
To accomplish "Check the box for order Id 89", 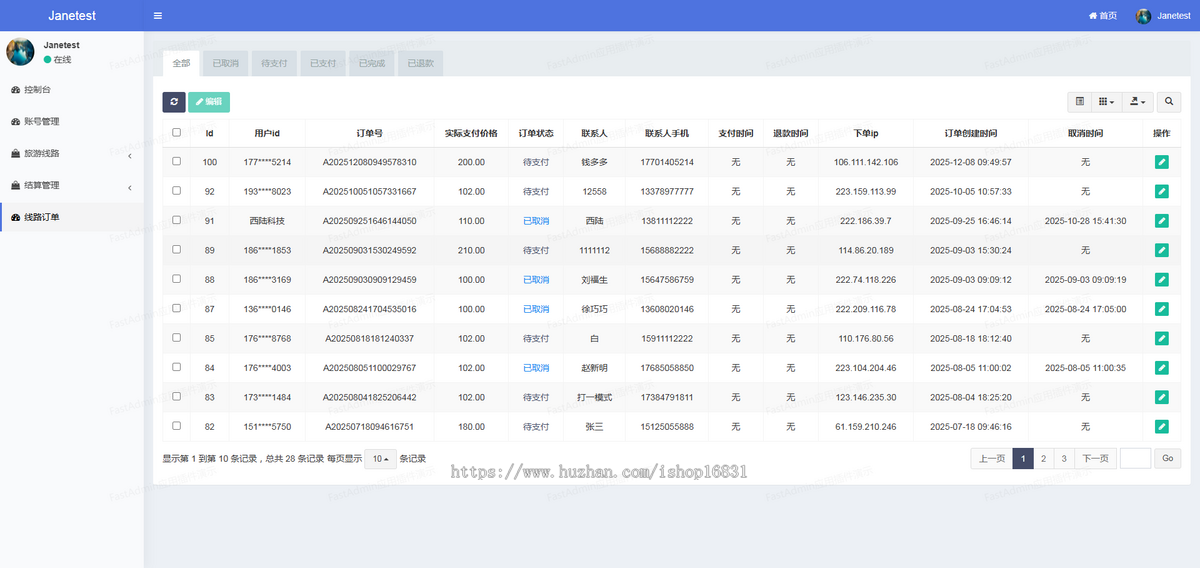I will 177,250.
